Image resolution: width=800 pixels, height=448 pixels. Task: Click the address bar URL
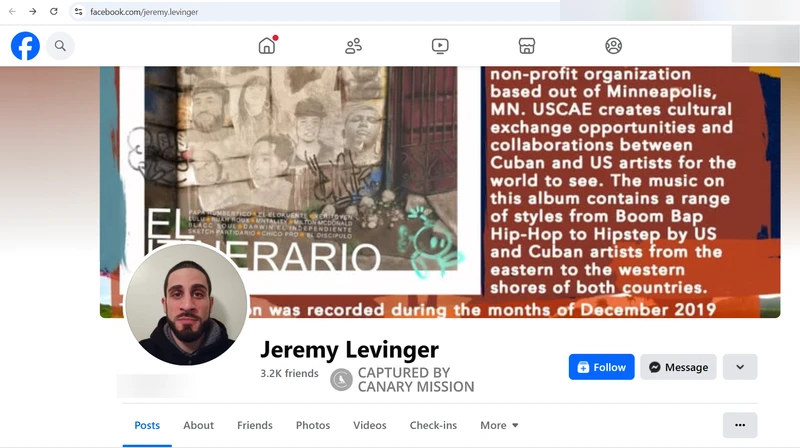click(x=144, y=12)
